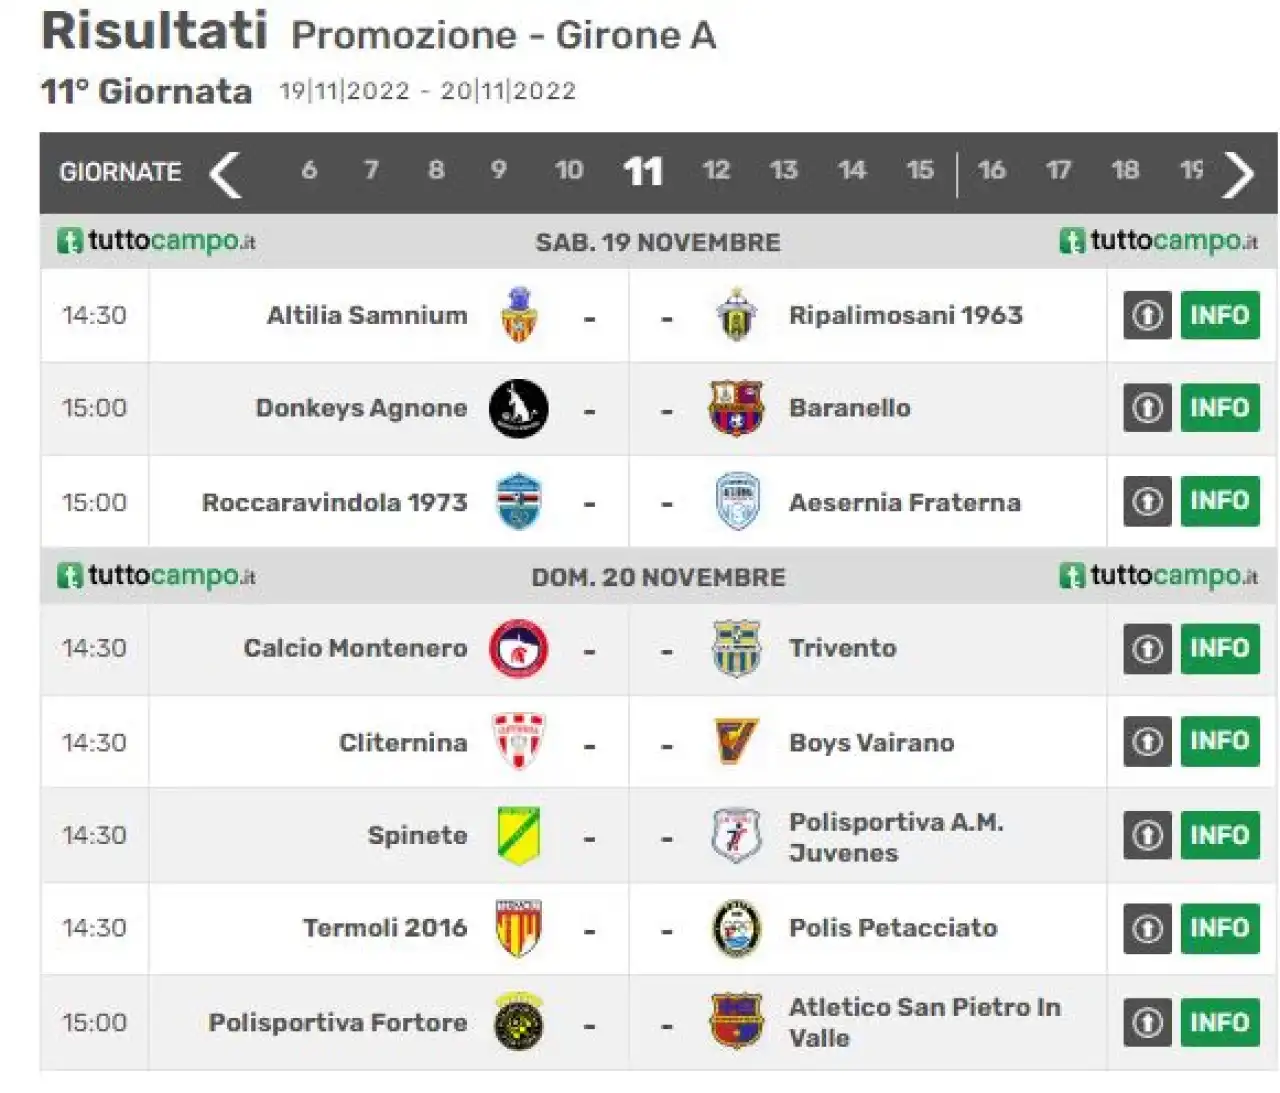Open INFO for Polisportiva Fortore match

1220,1023
